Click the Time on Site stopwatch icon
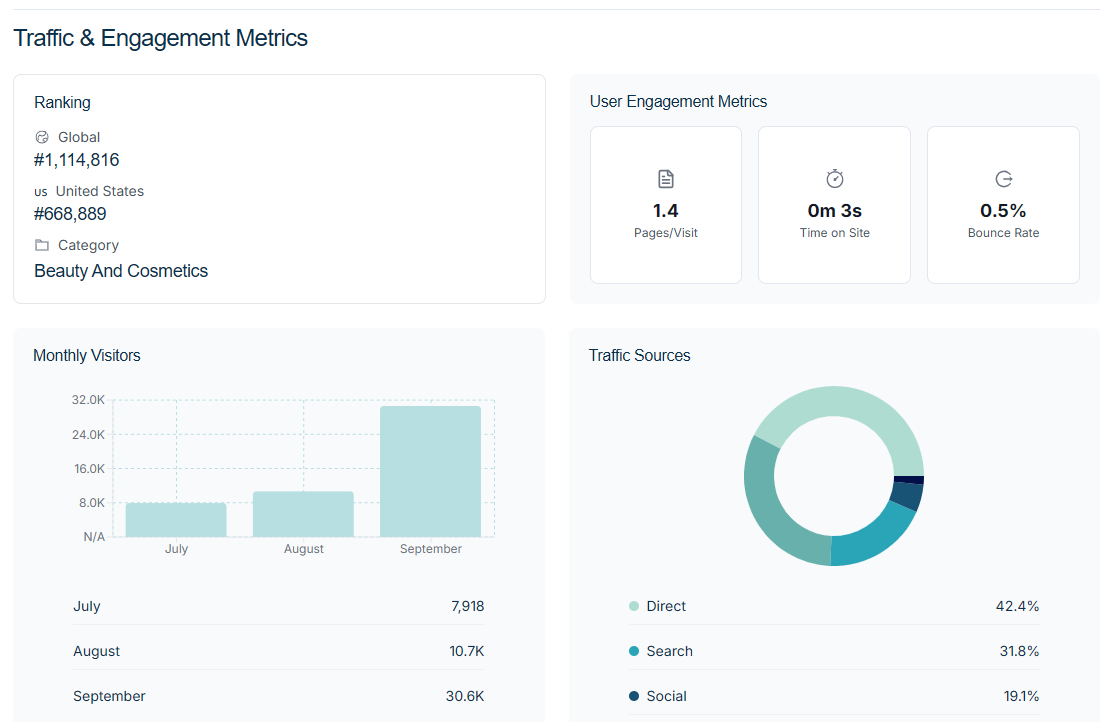The width and height of the screenshot is (1112, 722). coord(835,179)
